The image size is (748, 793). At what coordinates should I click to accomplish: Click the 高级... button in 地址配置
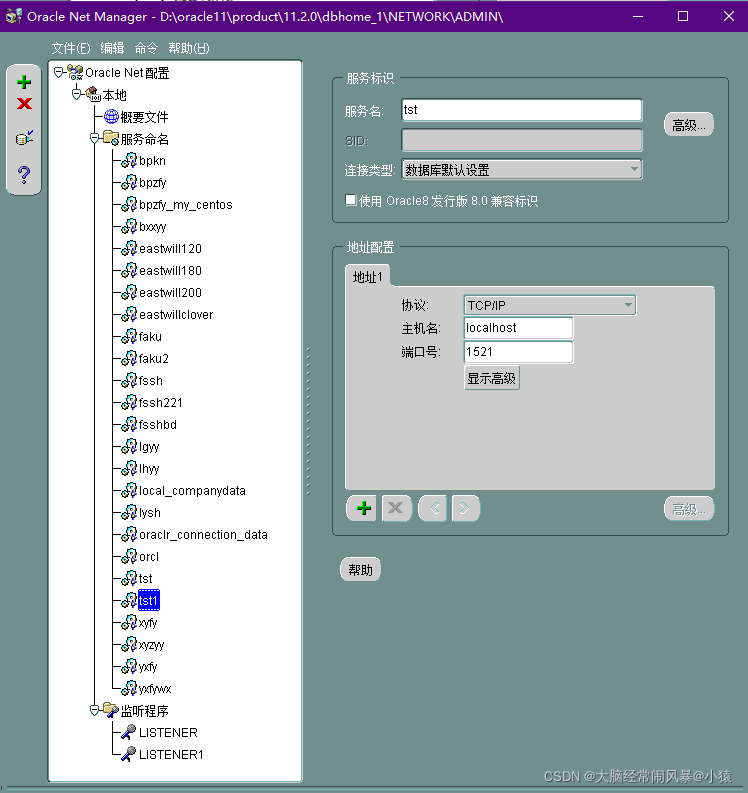click(688, 509)
